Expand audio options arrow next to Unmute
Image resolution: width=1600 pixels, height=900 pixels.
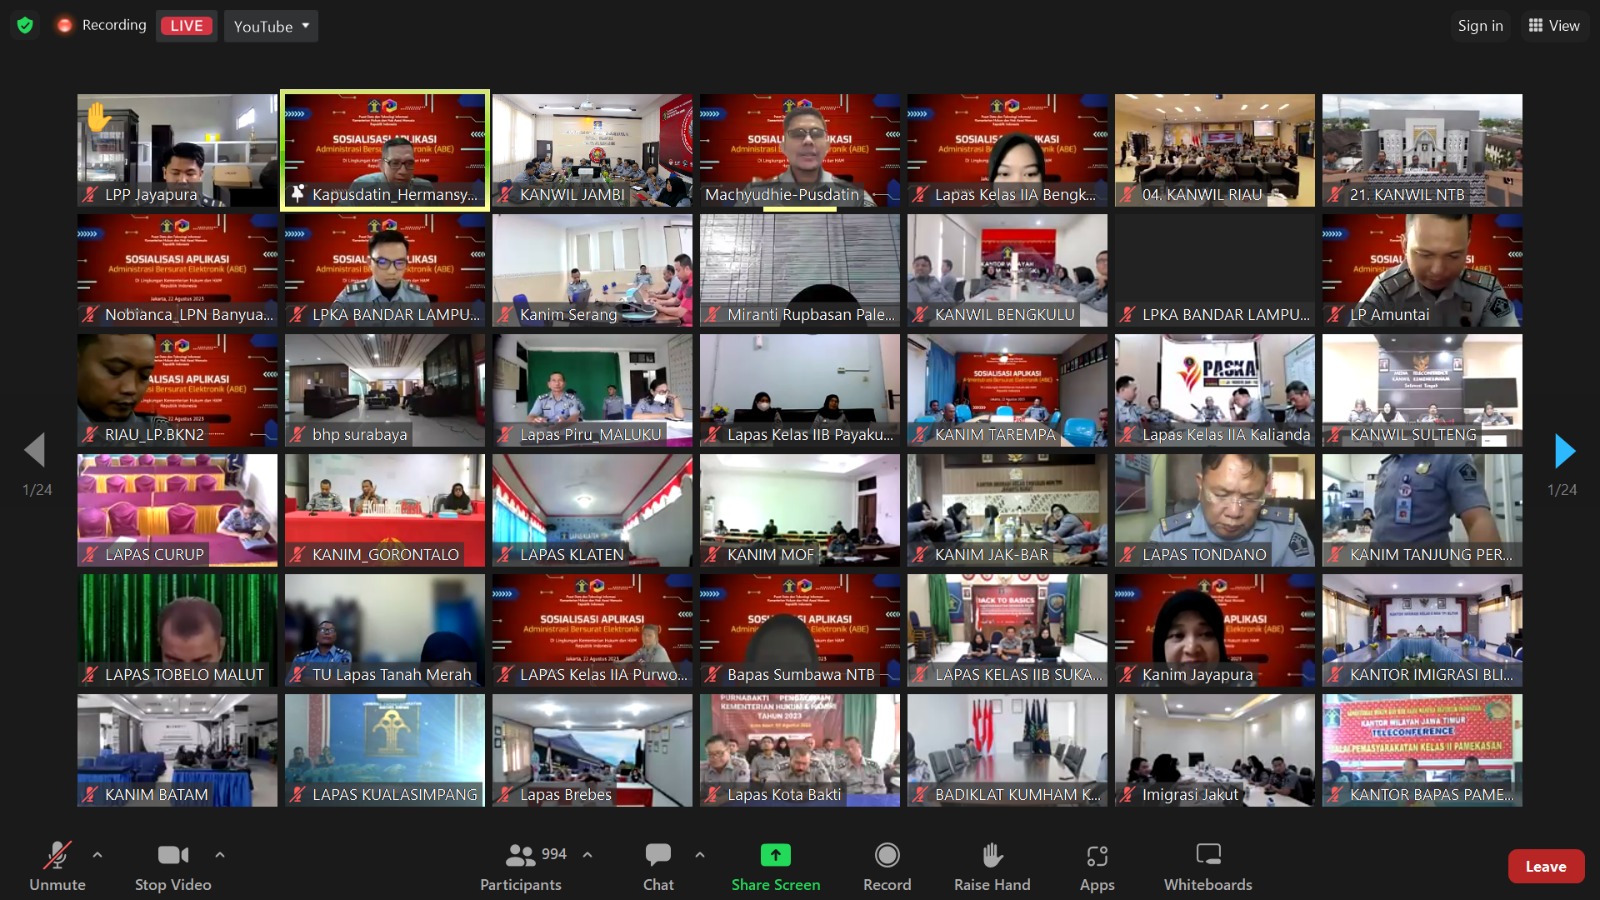[97, 855]
